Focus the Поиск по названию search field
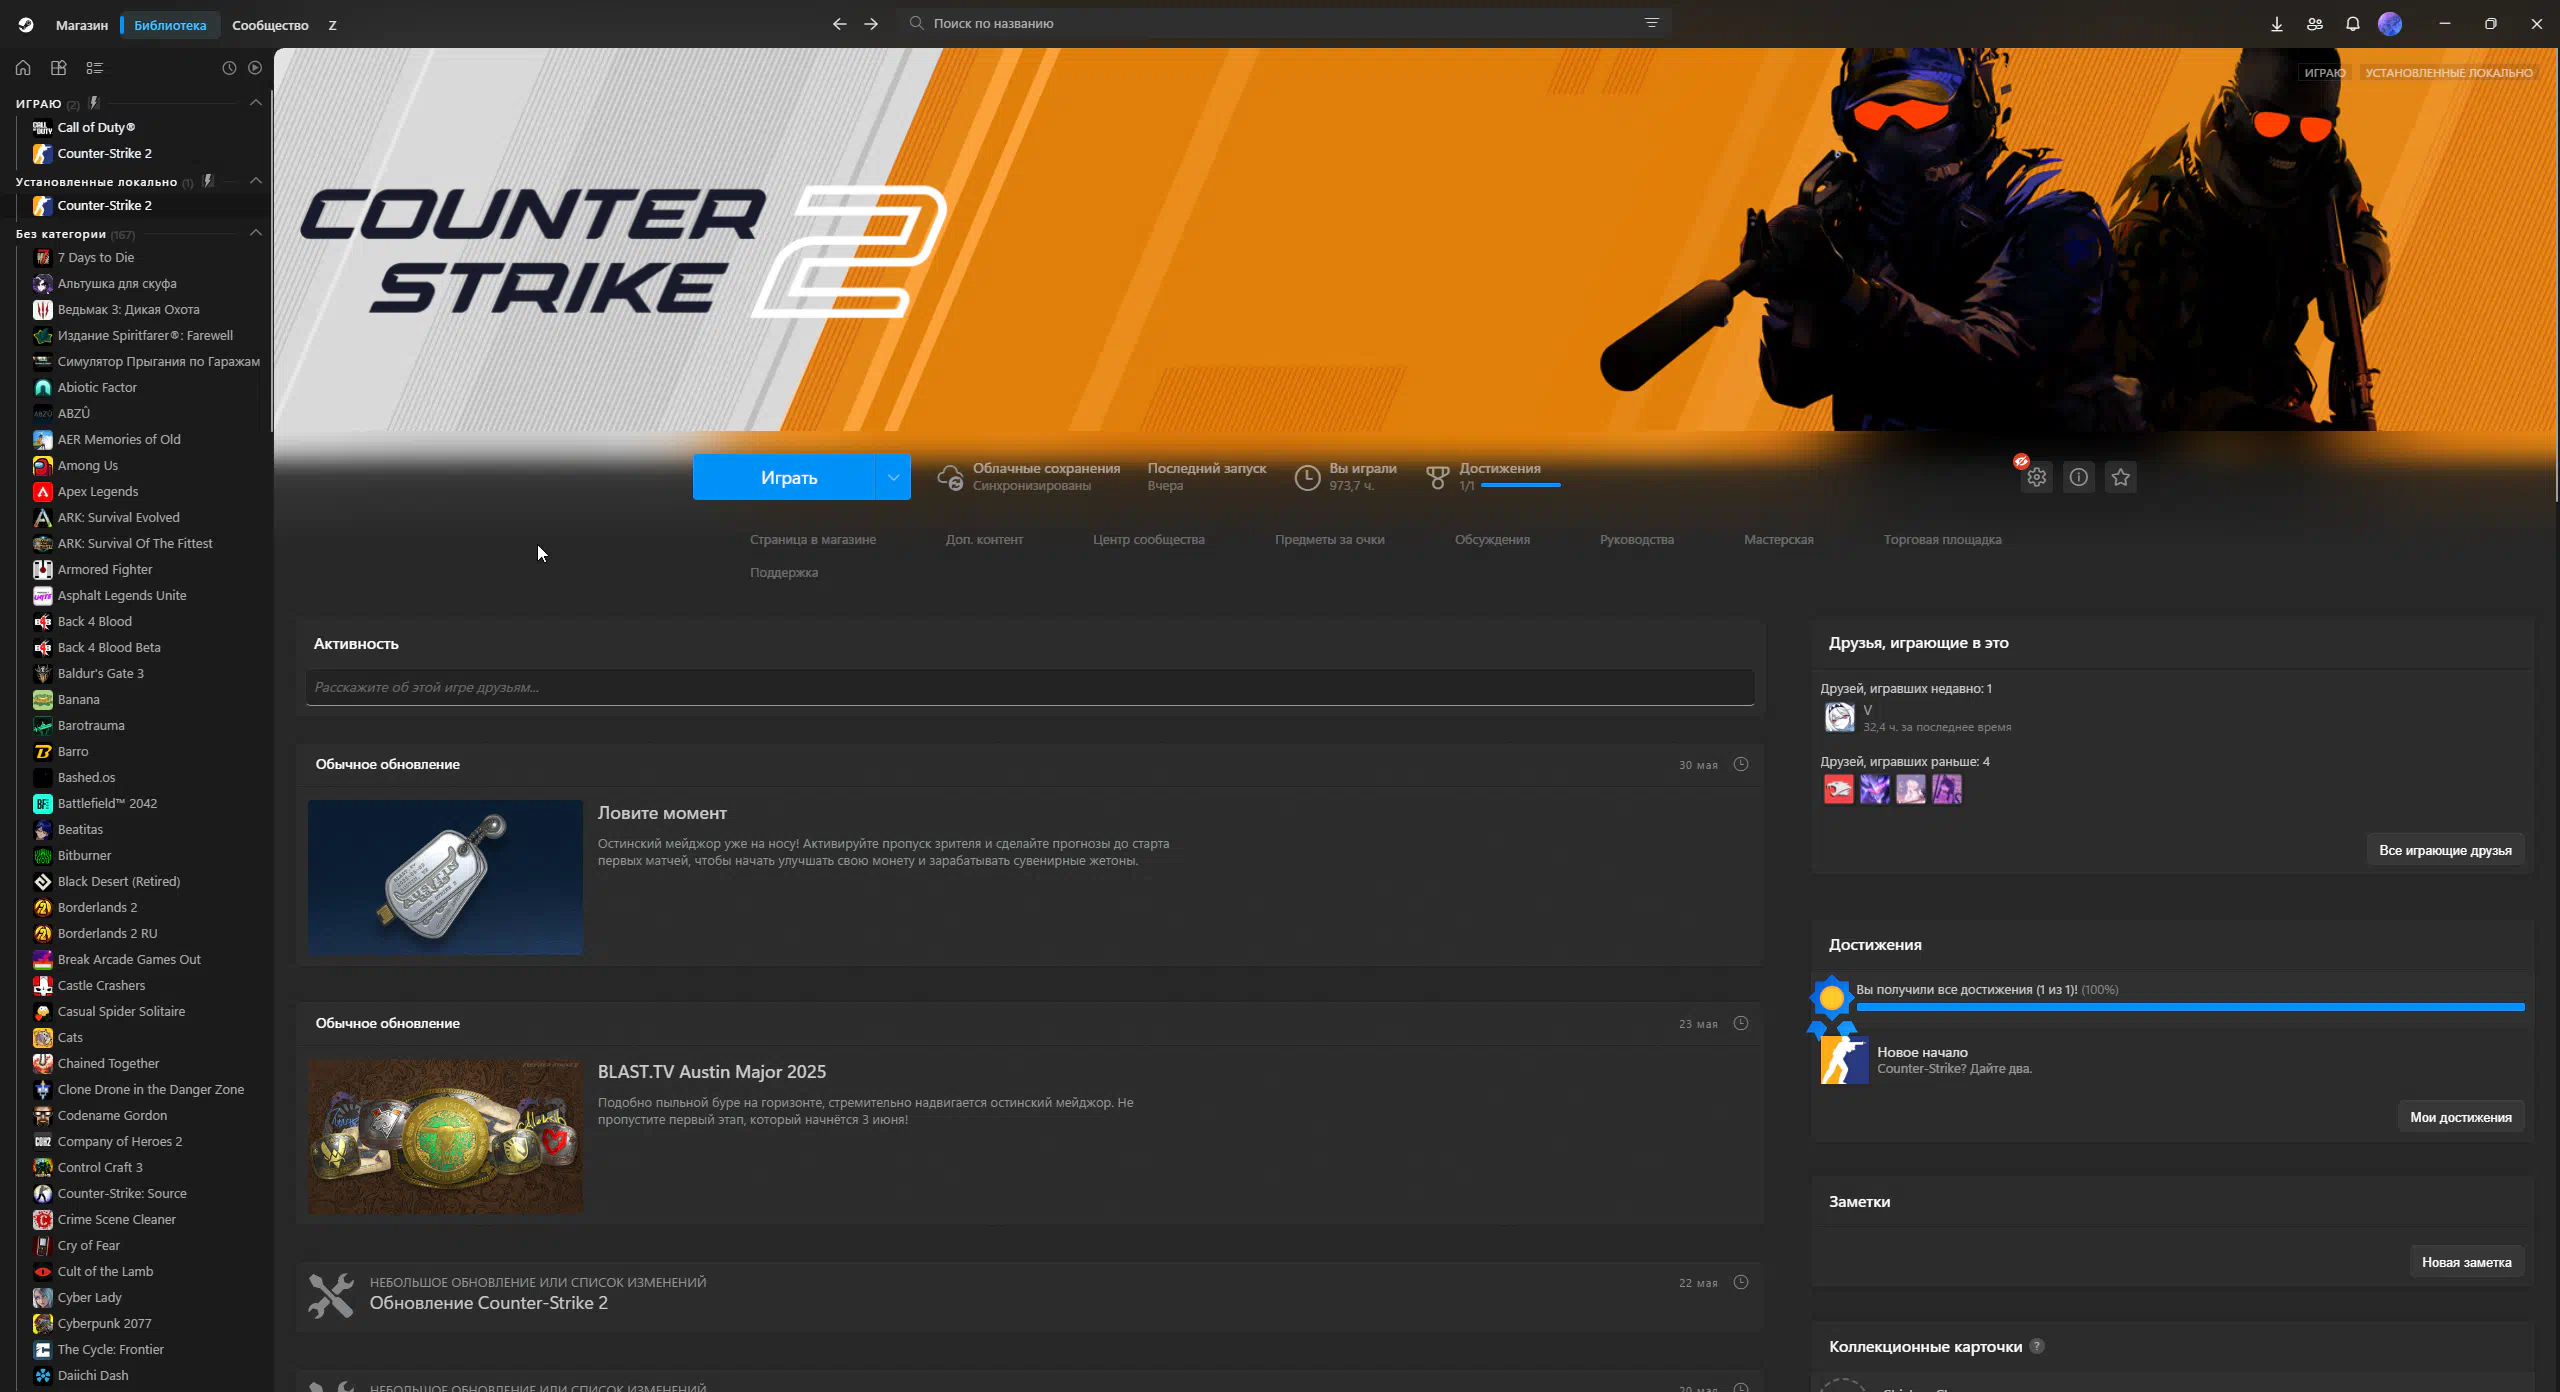The height and width of the screenshot is (1392, 2560). pos(1285,23)
